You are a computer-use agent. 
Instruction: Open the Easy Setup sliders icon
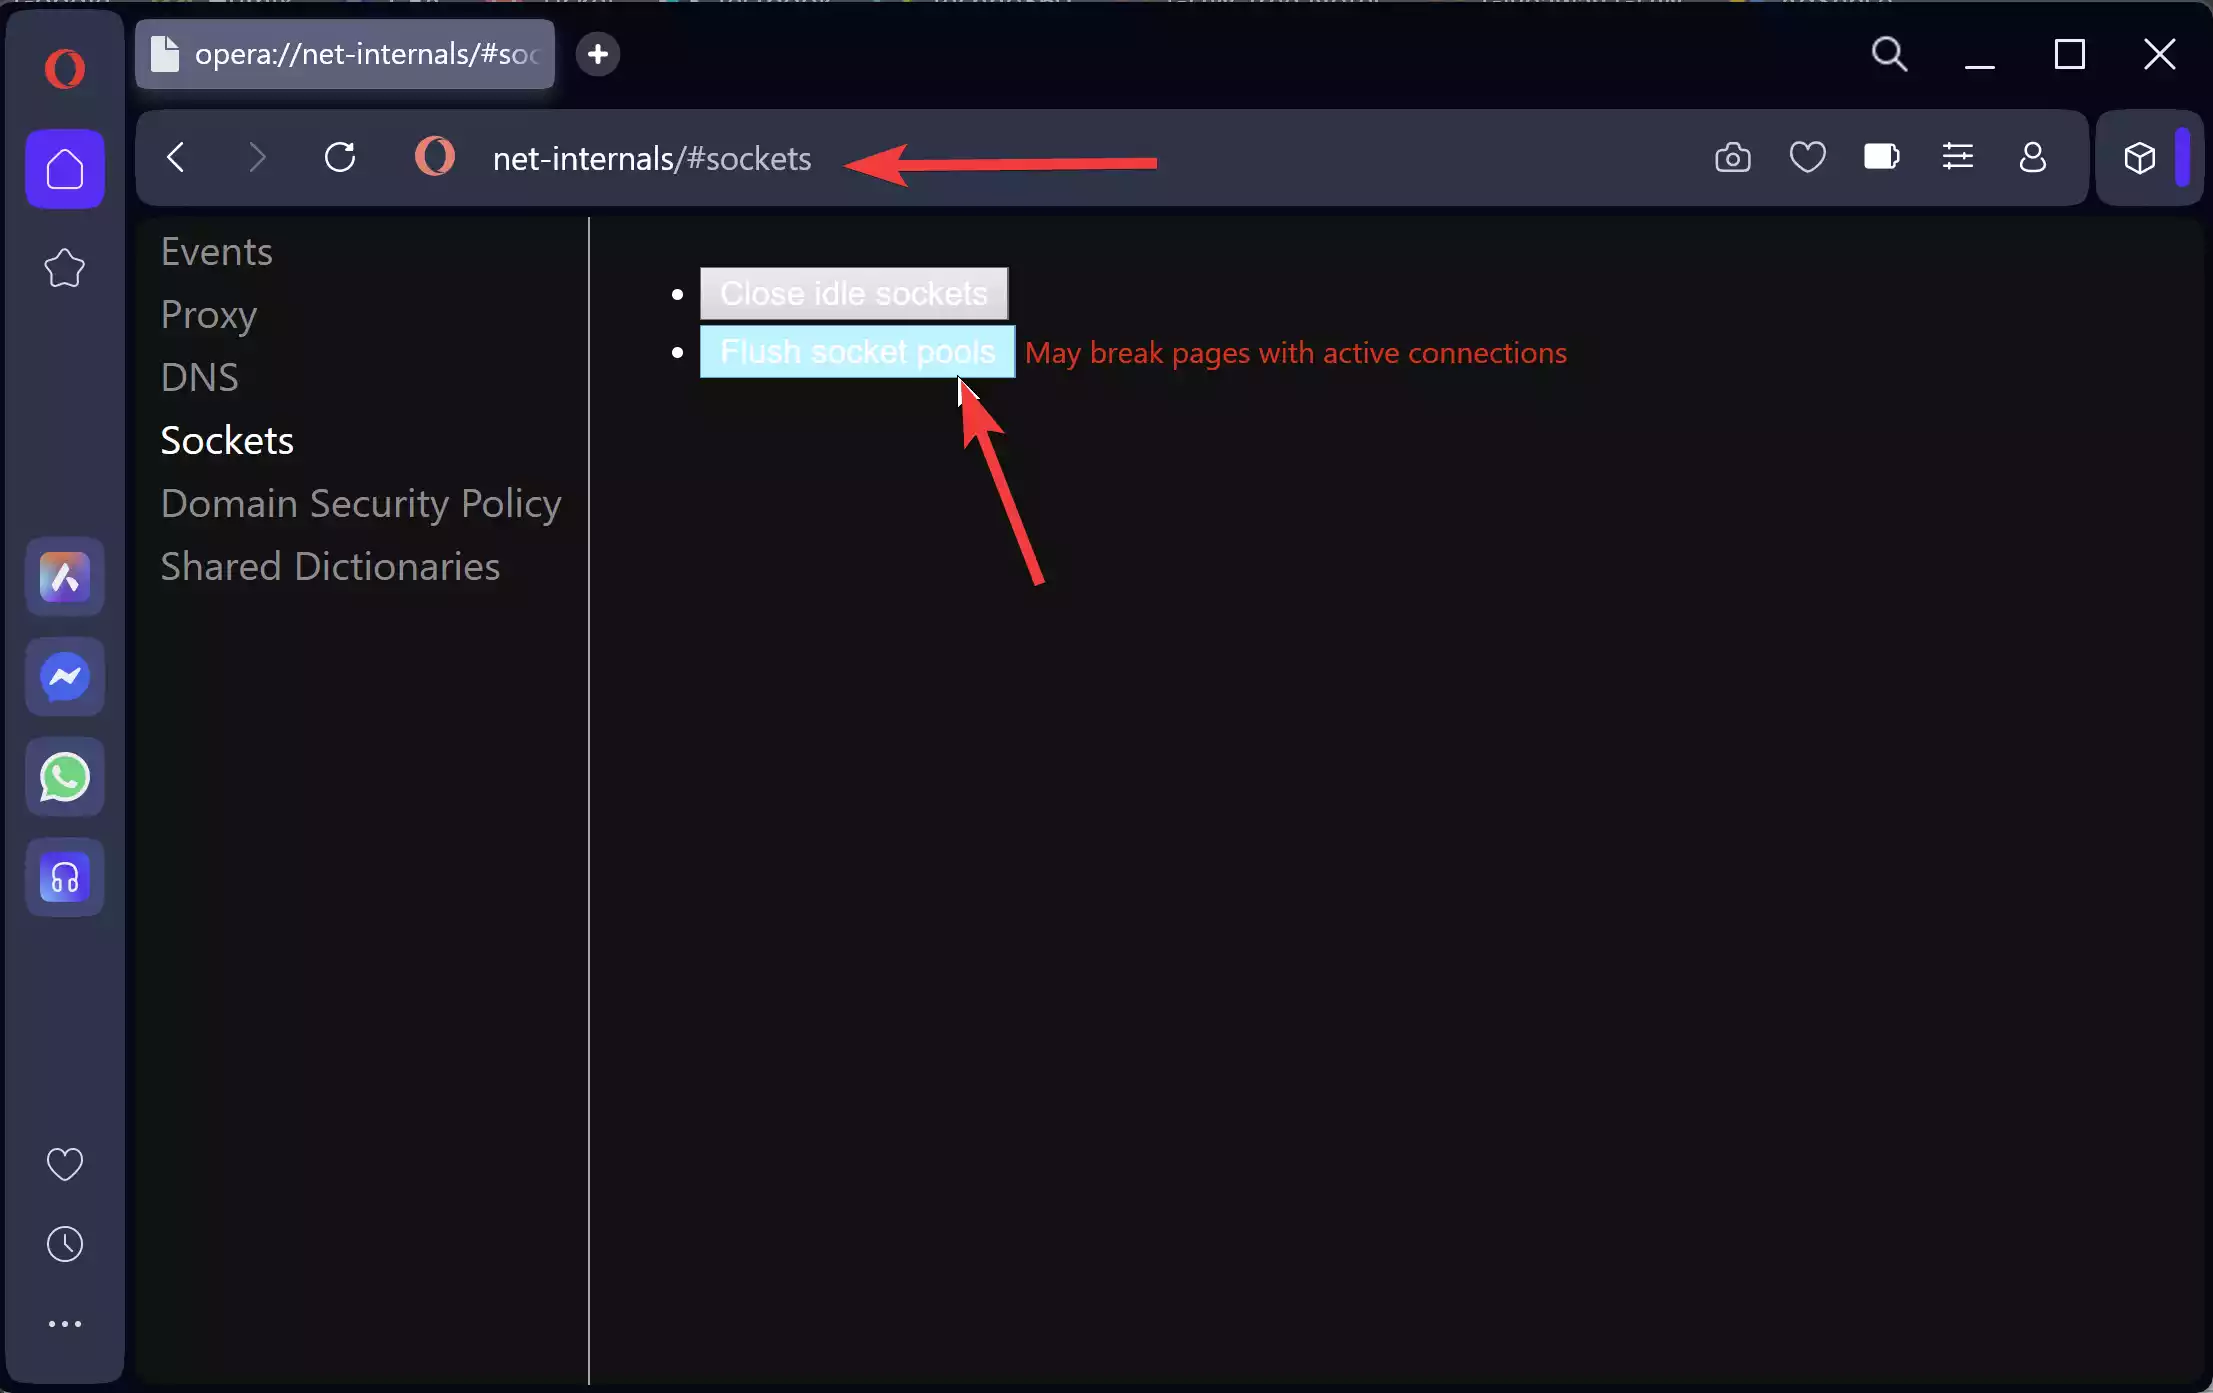[x=1957, y=158]
